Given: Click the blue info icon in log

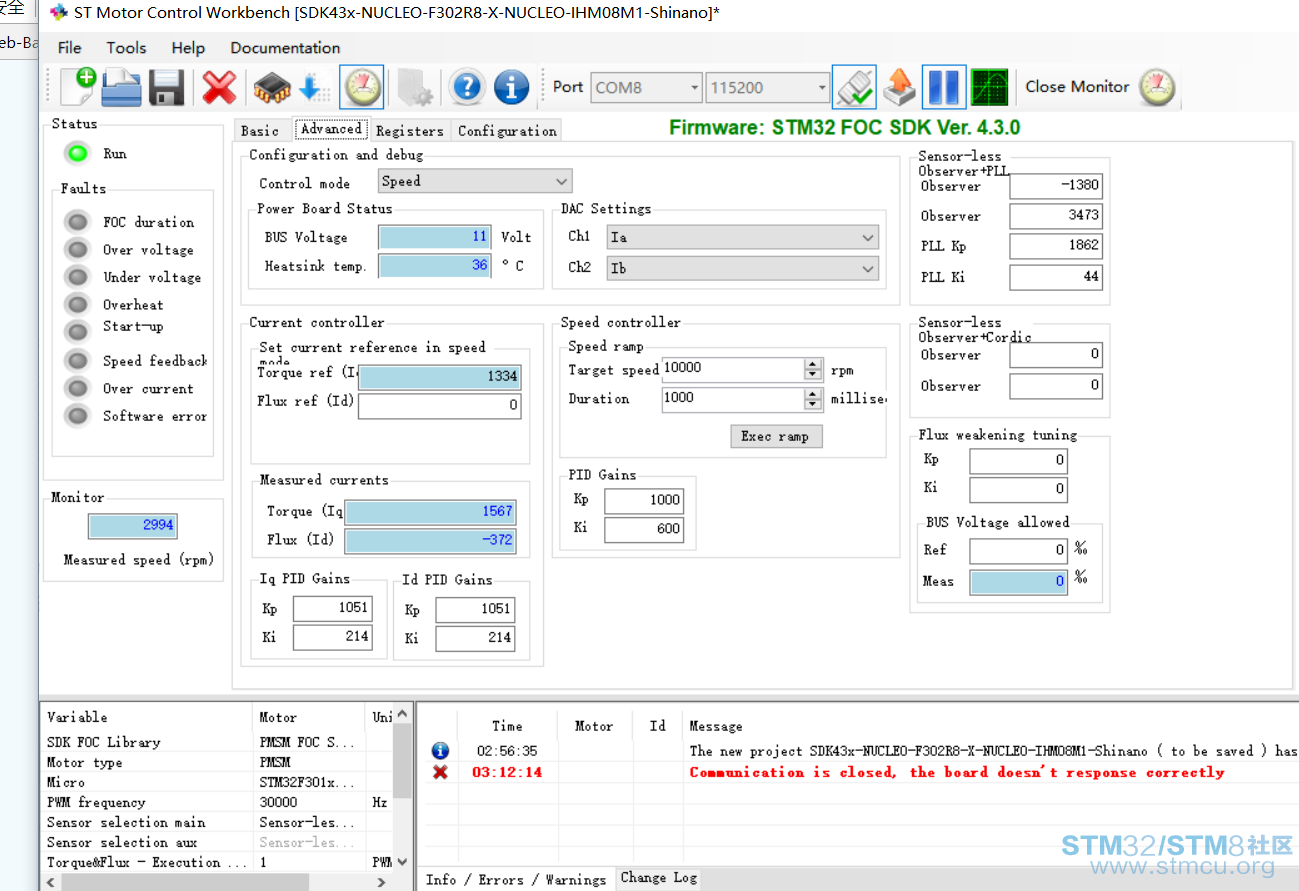Looking at the screenshot, I should [x=440, y=750].
